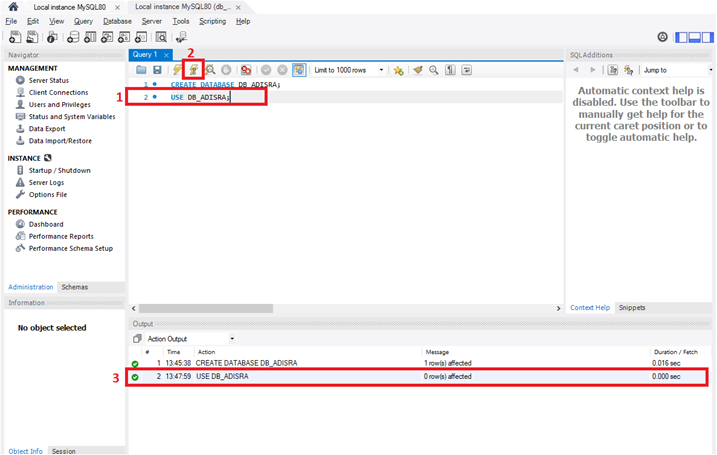Go back in context help
The width and height of the screenshot is (717, 455).
(x=576, y=70)
